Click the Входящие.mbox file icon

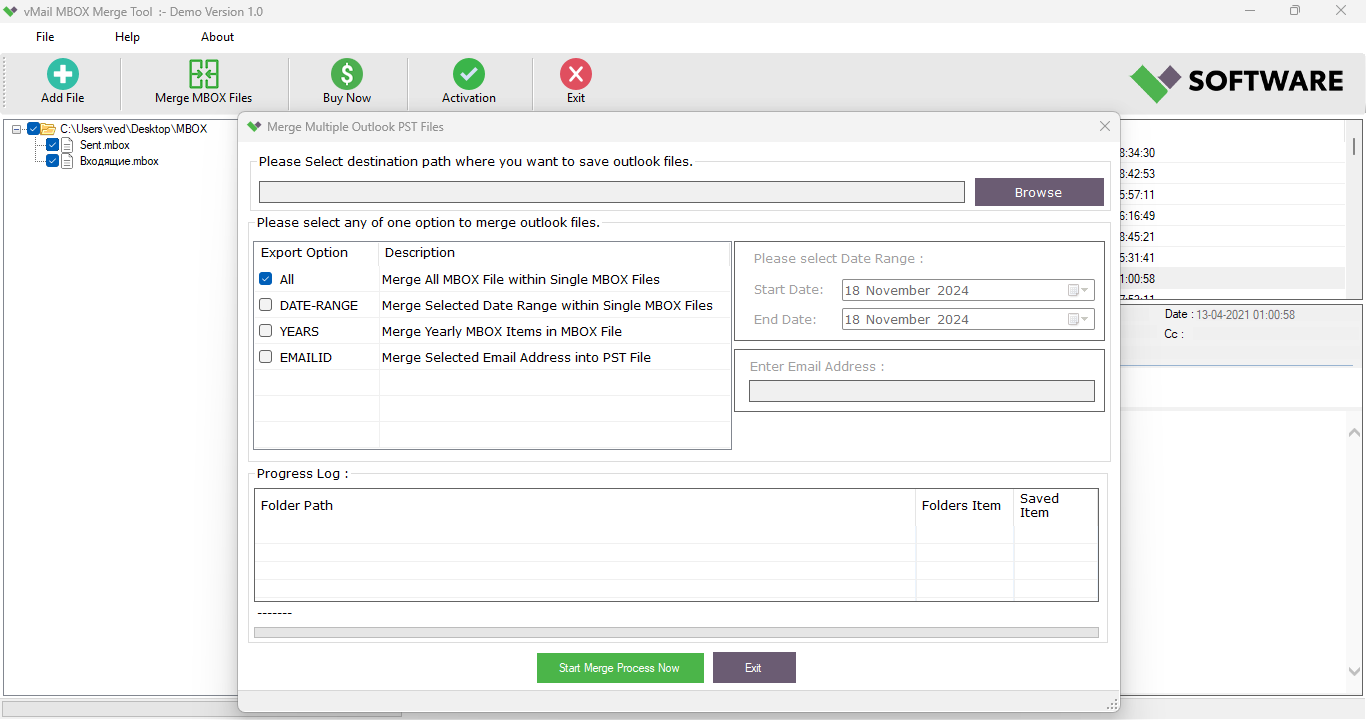68,161
